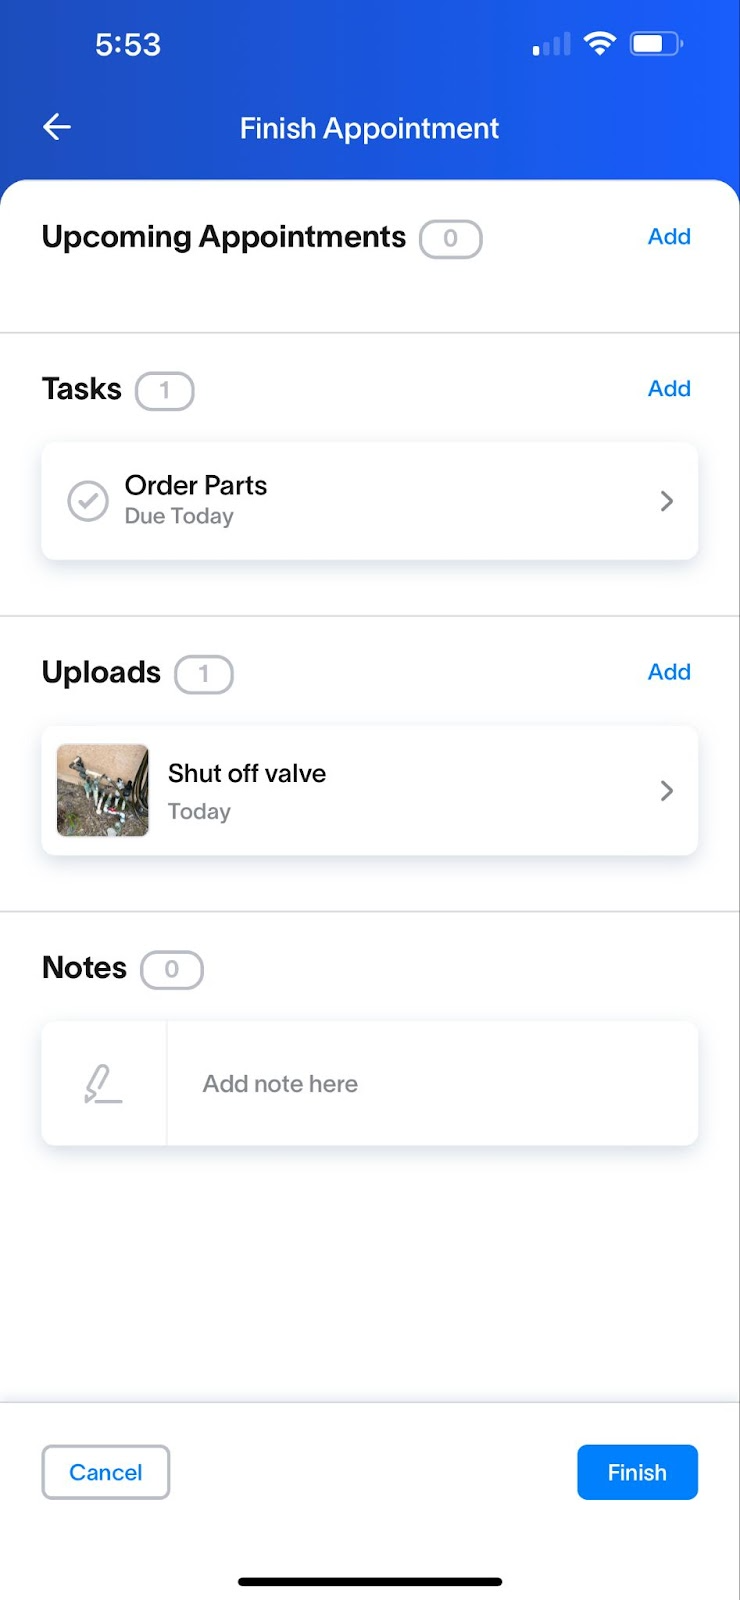Tap the back arrow icon
740x1600 pixels.
click(57, 127)
